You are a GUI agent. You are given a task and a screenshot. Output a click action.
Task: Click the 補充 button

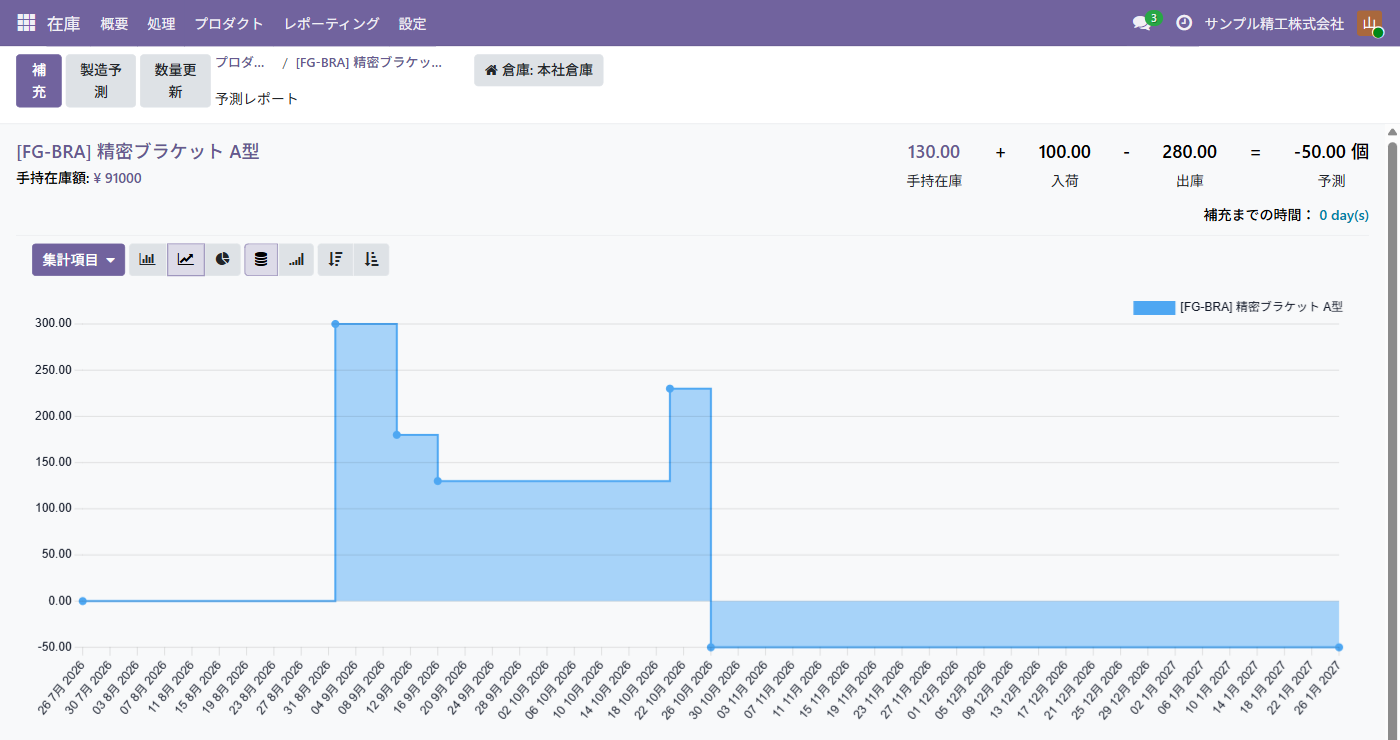click(x=39, y=81)
